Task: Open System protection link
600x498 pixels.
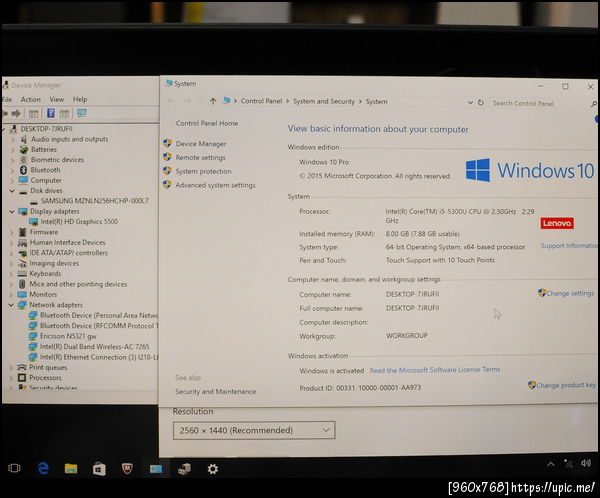Action: click(x=203, y=171)
